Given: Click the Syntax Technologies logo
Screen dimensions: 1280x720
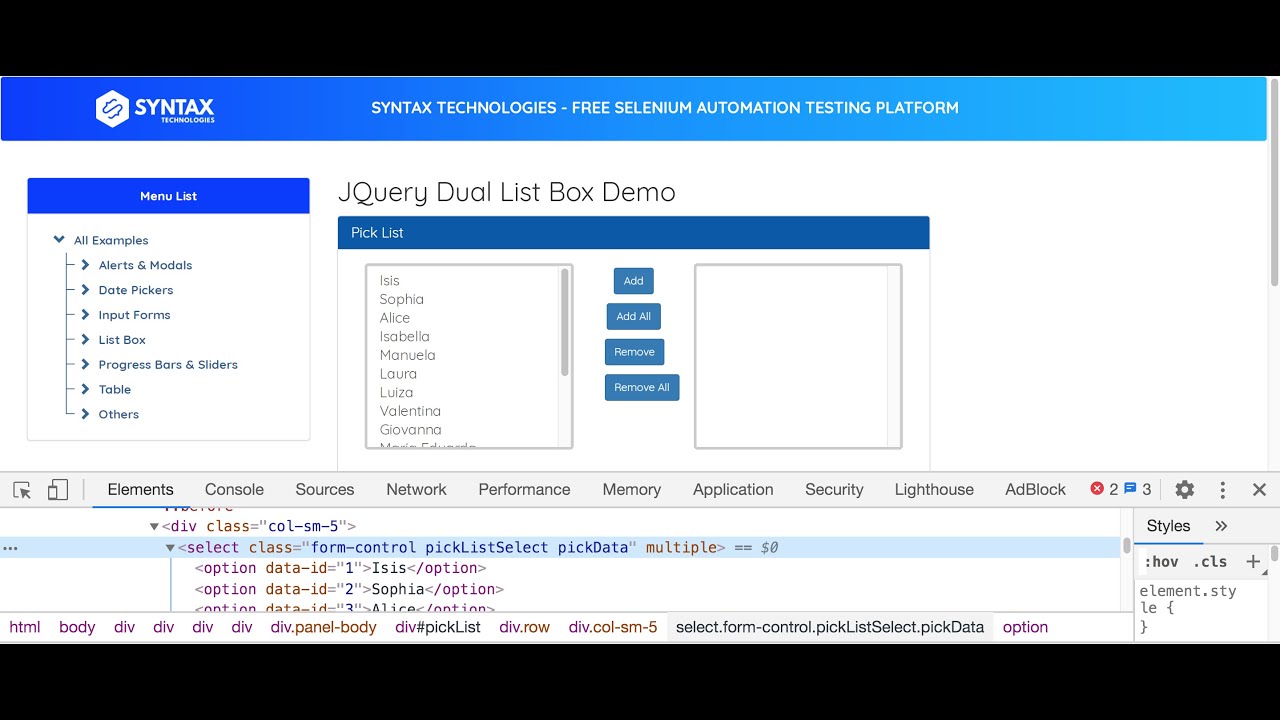Looking at the screenshot, I should pos(155,108).
